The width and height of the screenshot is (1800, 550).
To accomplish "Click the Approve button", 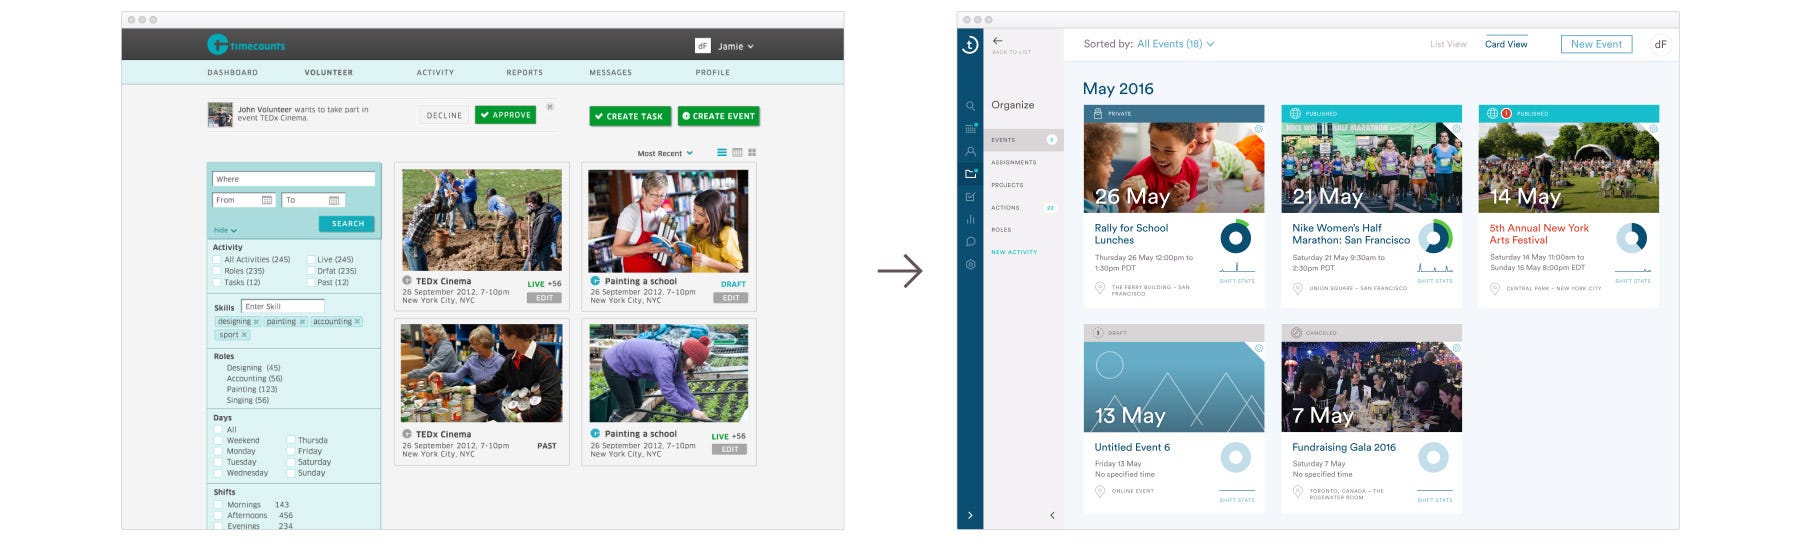I will (505, 115).
